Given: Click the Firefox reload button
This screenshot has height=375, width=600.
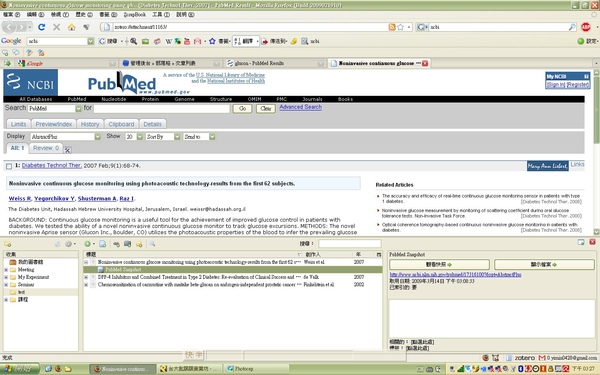Looking at the screenshot, I should 42,27.
